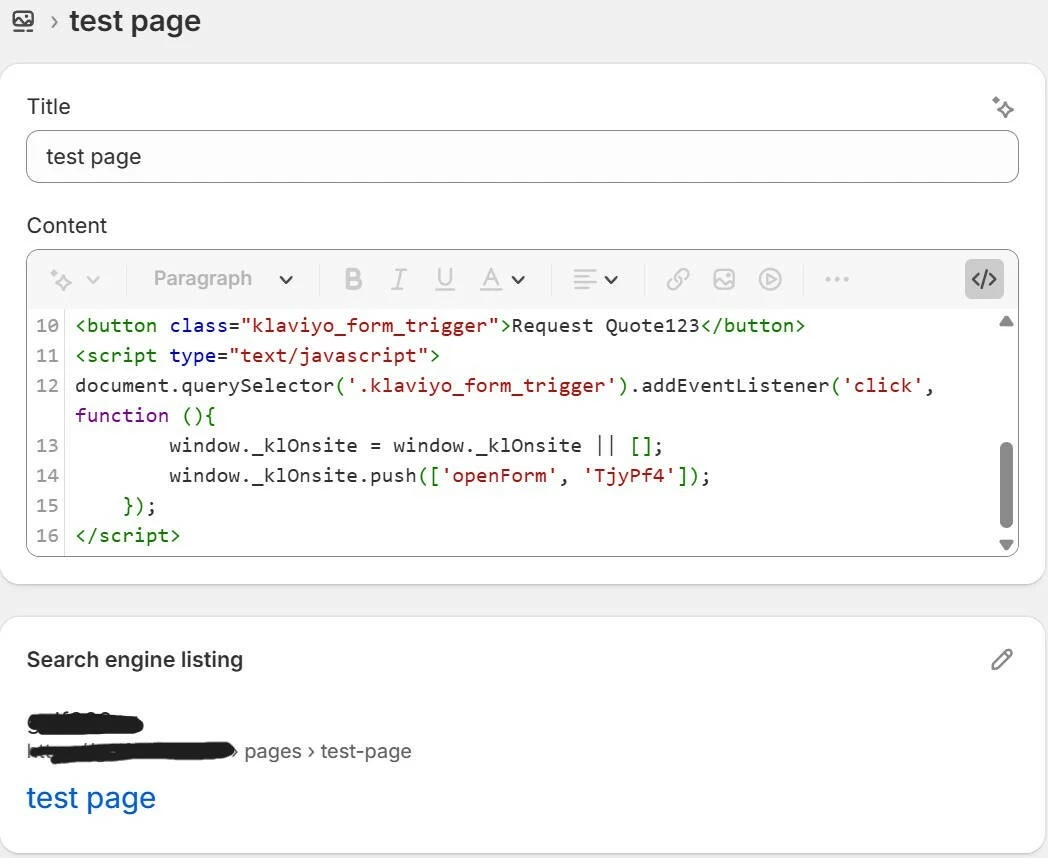1048x858 pixels.
Task: Click the closing </script> tag on line 16
Action: [x=128, y=535]
